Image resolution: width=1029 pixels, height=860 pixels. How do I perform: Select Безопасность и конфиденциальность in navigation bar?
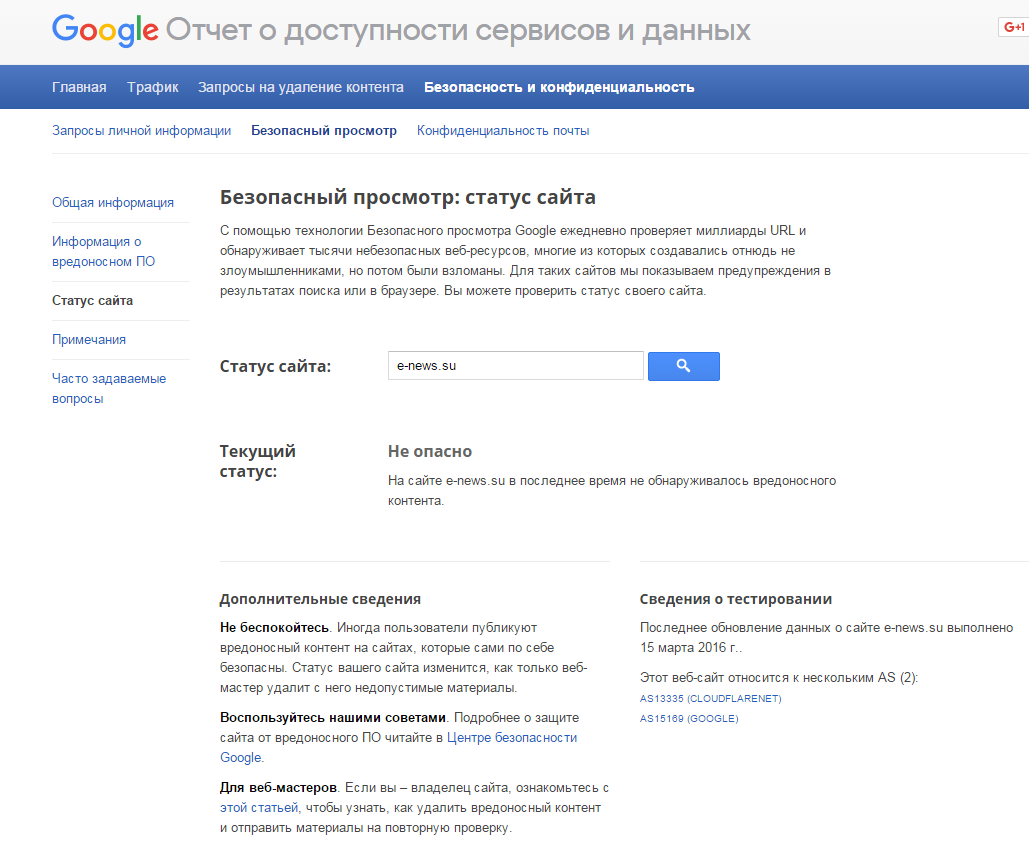pyautogui.click(x=559, y=87)
